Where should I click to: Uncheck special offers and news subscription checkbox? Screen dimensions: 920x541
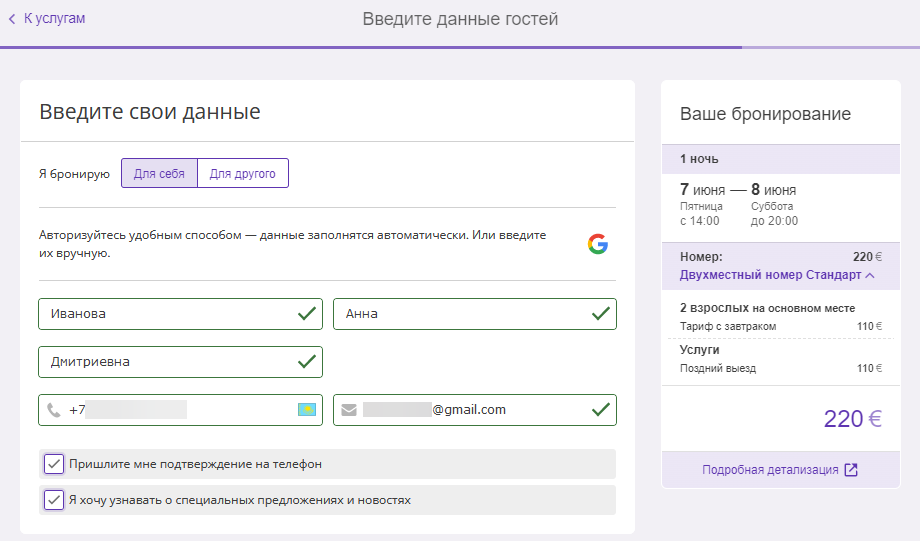tap(54, 501)
